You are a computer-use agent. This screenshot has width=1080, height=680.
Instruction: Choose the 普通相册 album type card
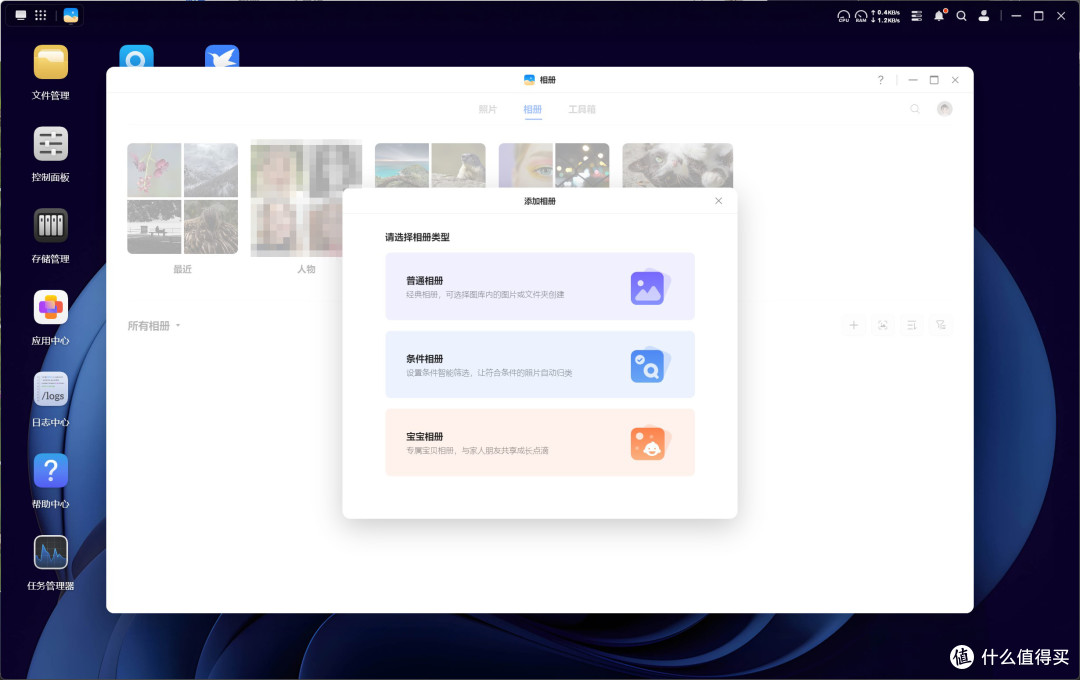[x=539, y=286]
